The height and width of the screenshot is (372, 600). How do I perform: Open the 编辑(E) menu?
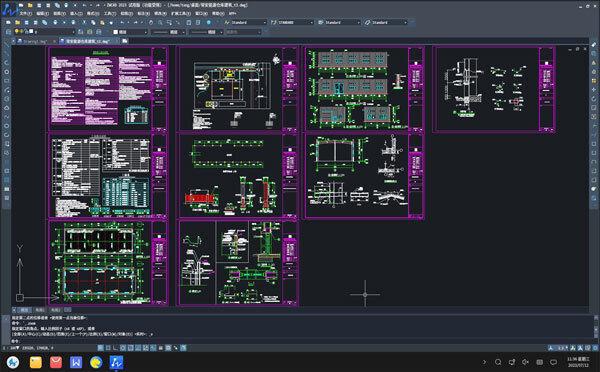click(x=43, y=13)
